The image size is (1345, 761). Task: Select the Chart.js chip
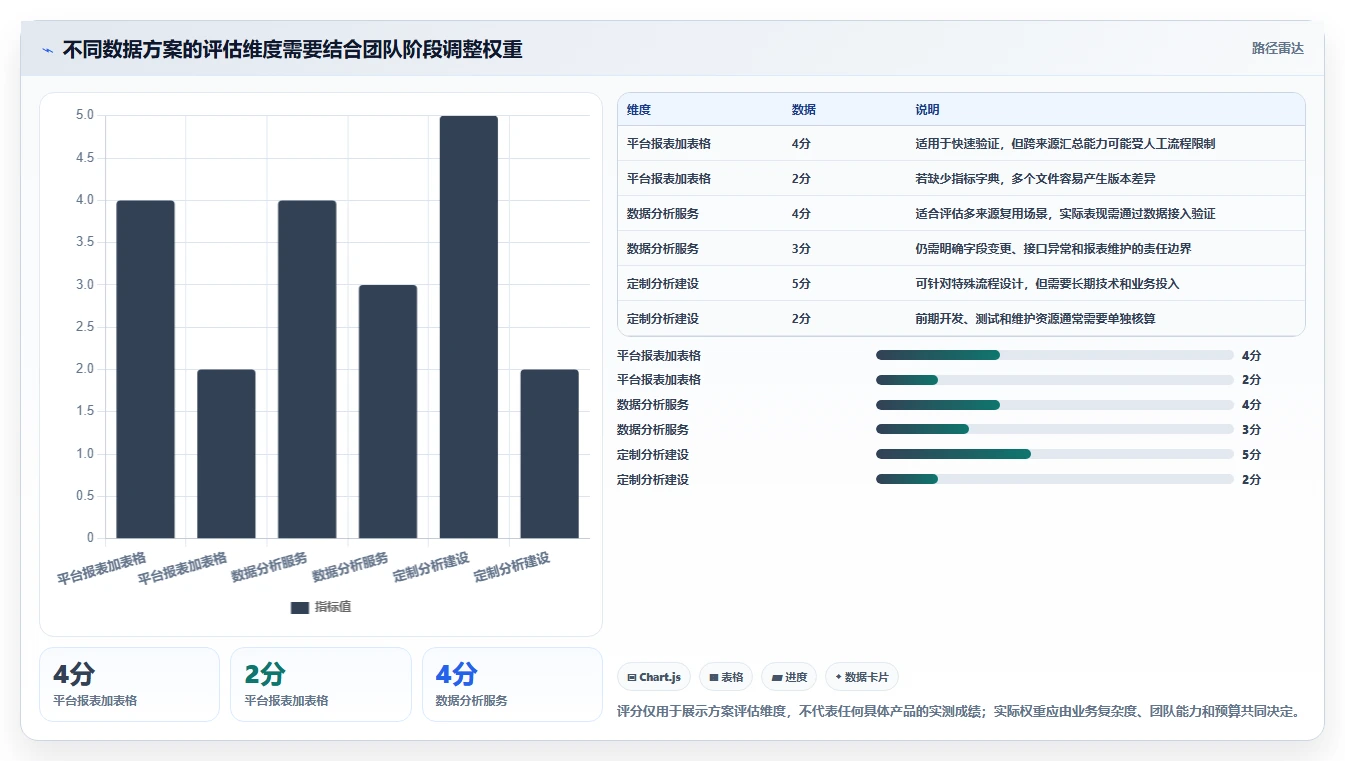pyautogui.click(x=653, y=677)
